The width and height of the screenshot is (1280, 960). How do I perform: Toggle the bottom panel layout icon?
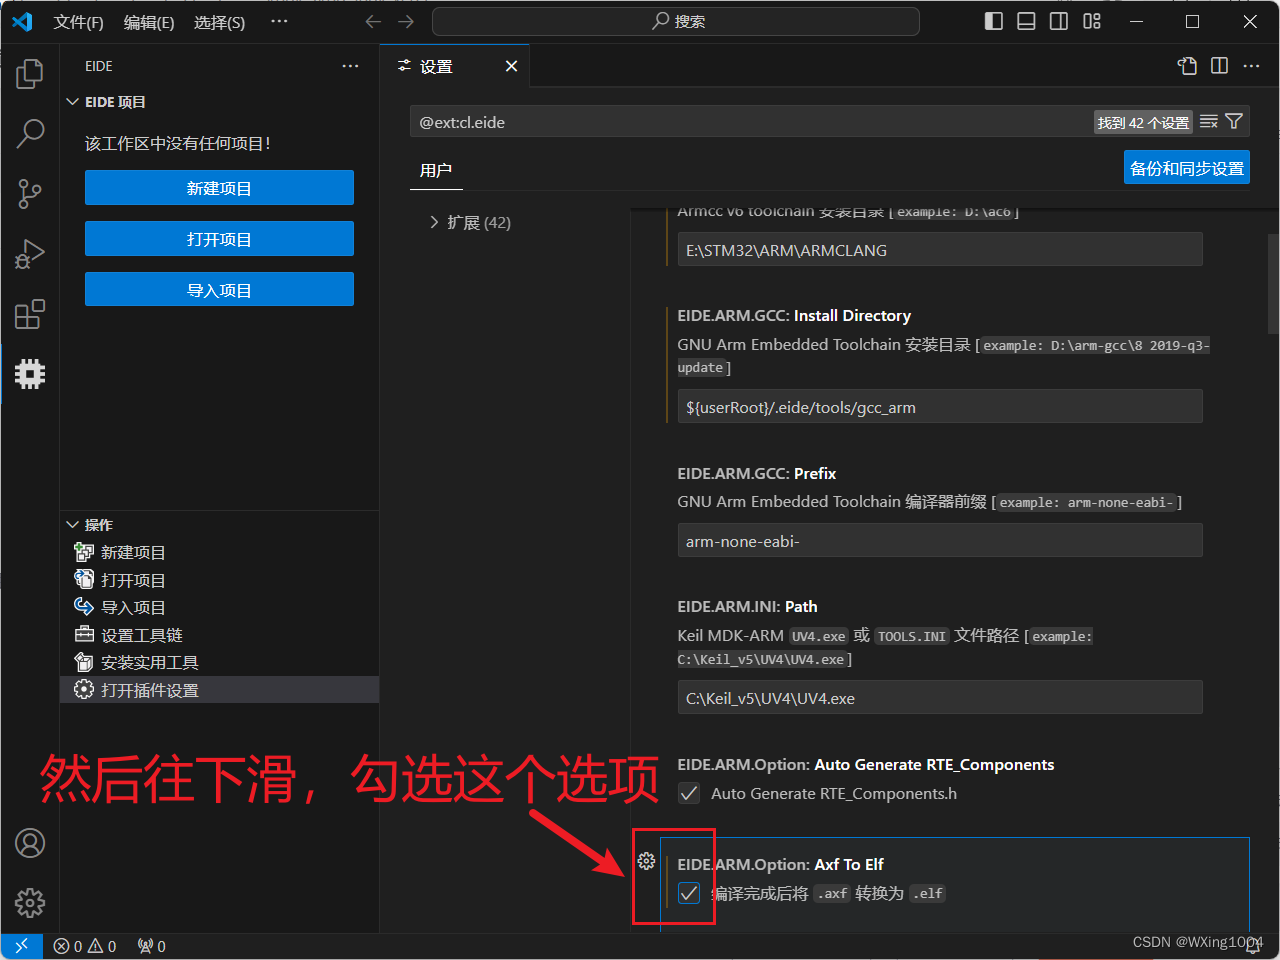coord(1026,22)
